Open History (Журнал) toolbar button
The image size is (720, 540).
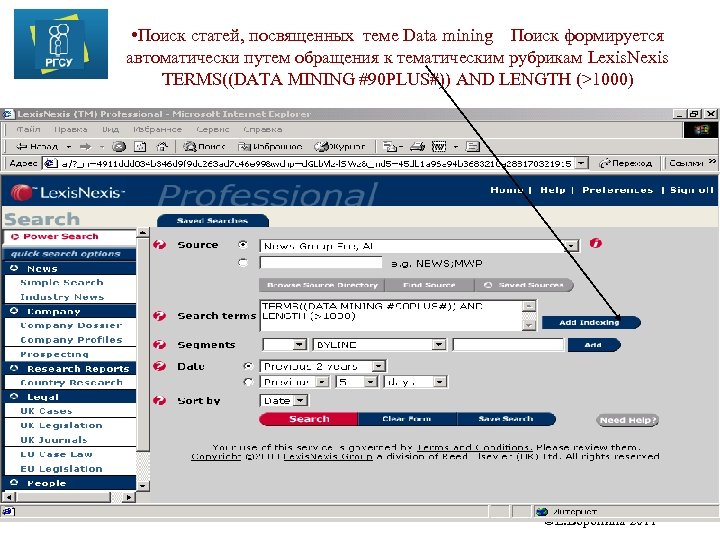(340, 147)
